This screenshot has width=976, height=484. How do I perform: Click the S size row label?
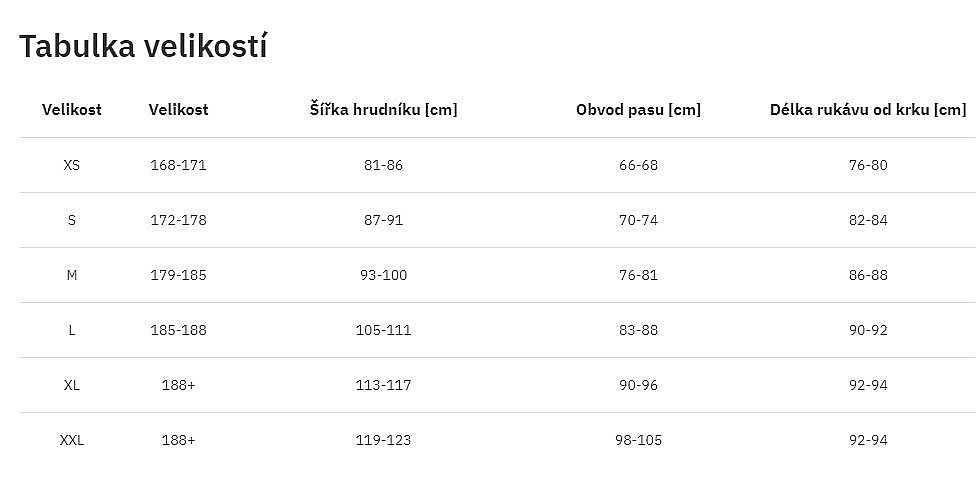(72, 220)
